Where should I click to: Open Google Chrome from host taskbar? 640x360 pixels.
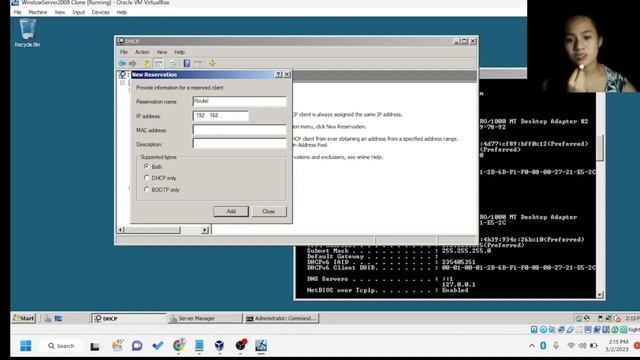(x=178, y=346)
